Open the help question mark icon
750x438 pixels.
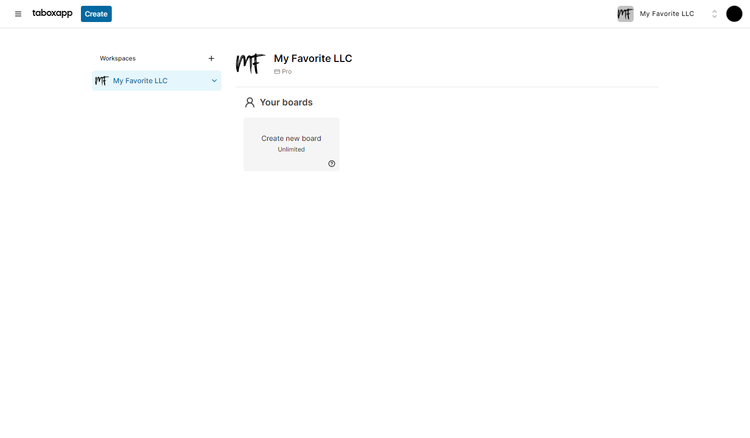(332, 164)
